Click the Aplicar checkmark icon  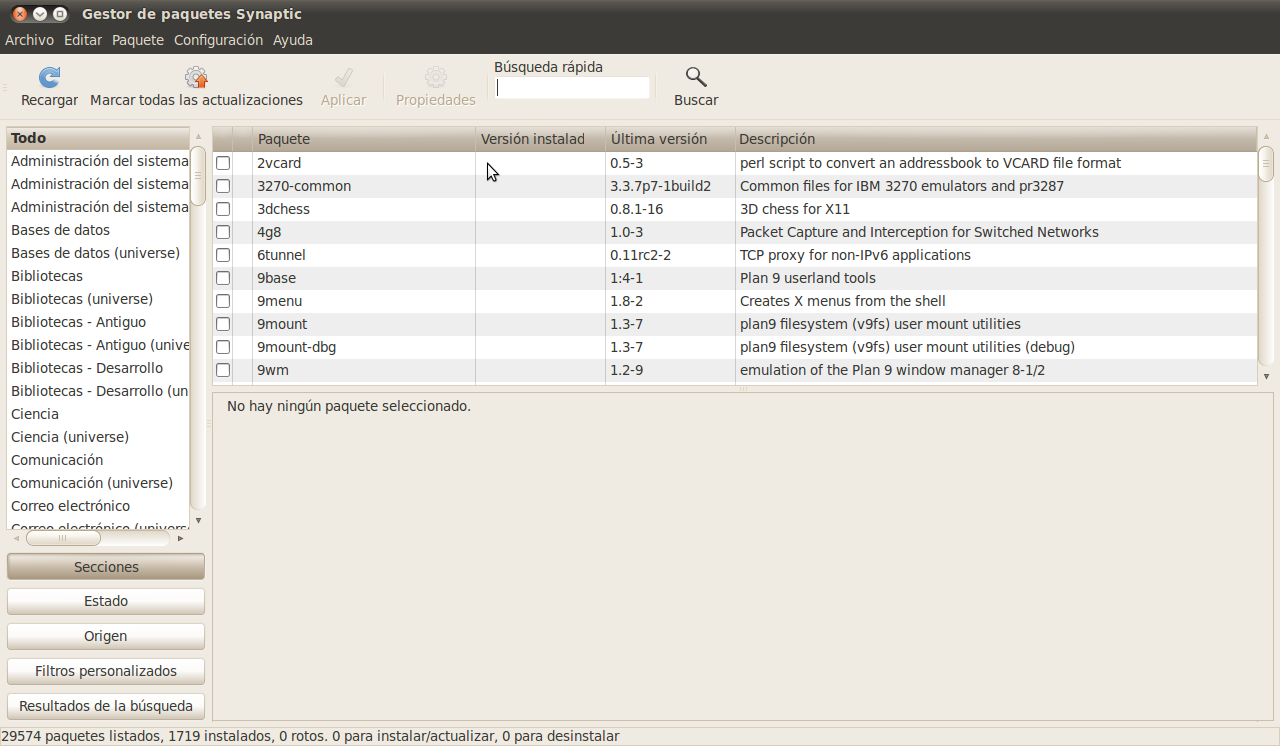point(343,77)
